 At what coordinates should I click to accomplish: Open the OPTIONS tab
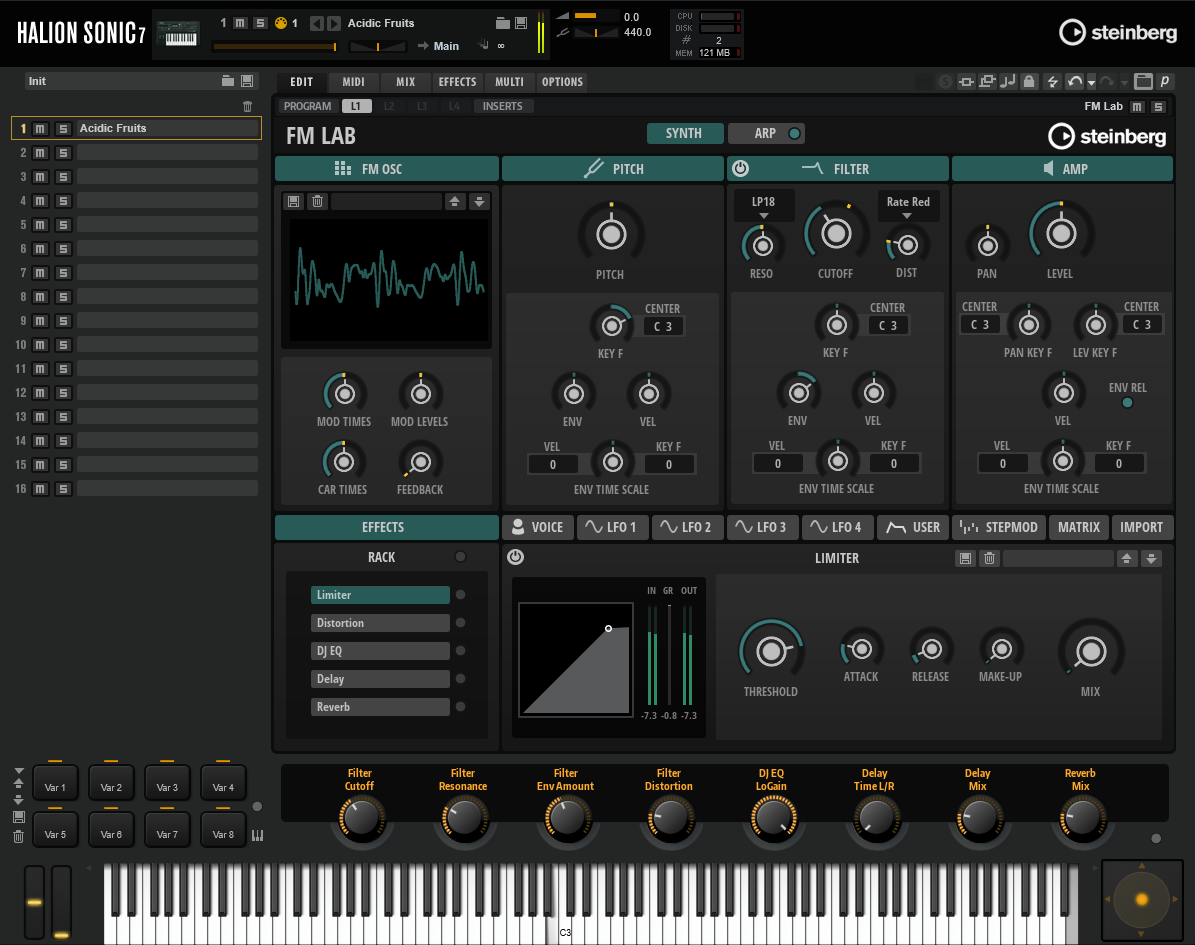[x=562, y=82]
